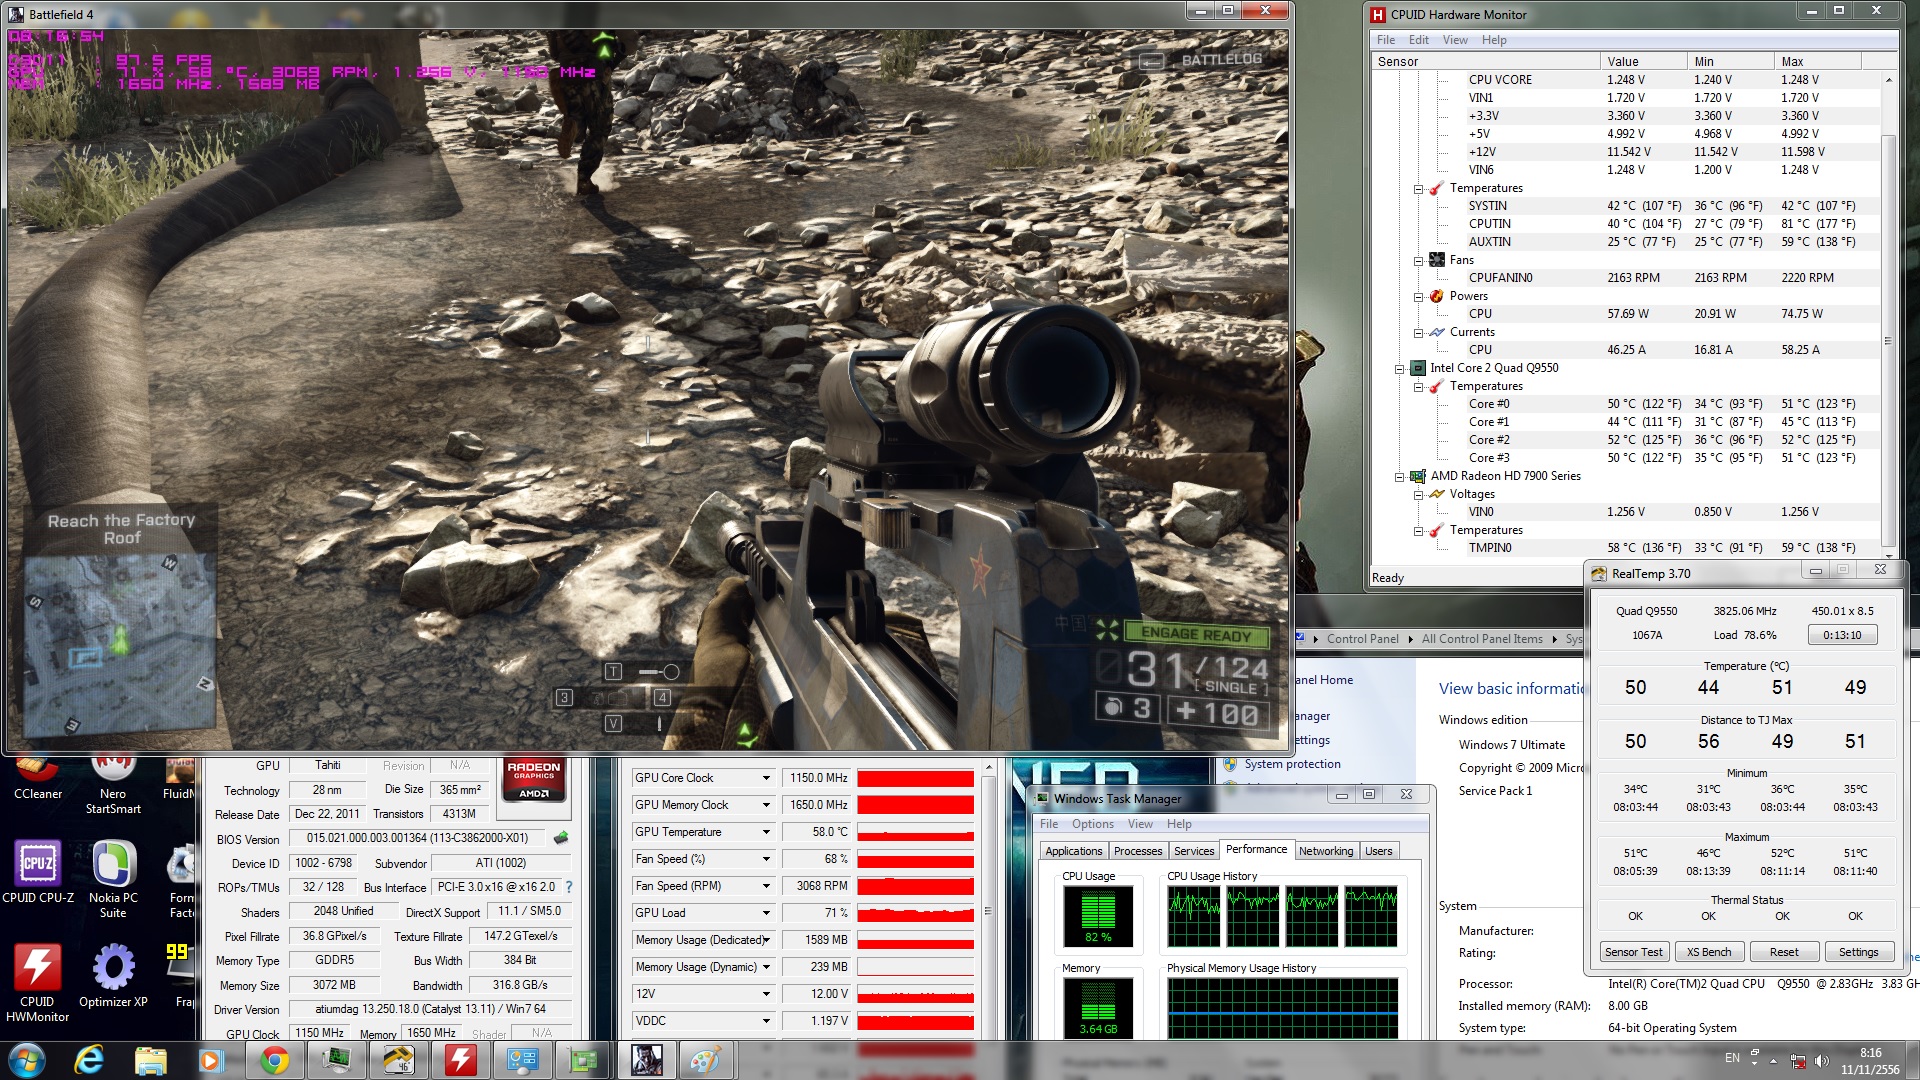Open GPU Core Clock sensor dropdown
Screen dimensions: 1920x1080
[x=766, y=778]
